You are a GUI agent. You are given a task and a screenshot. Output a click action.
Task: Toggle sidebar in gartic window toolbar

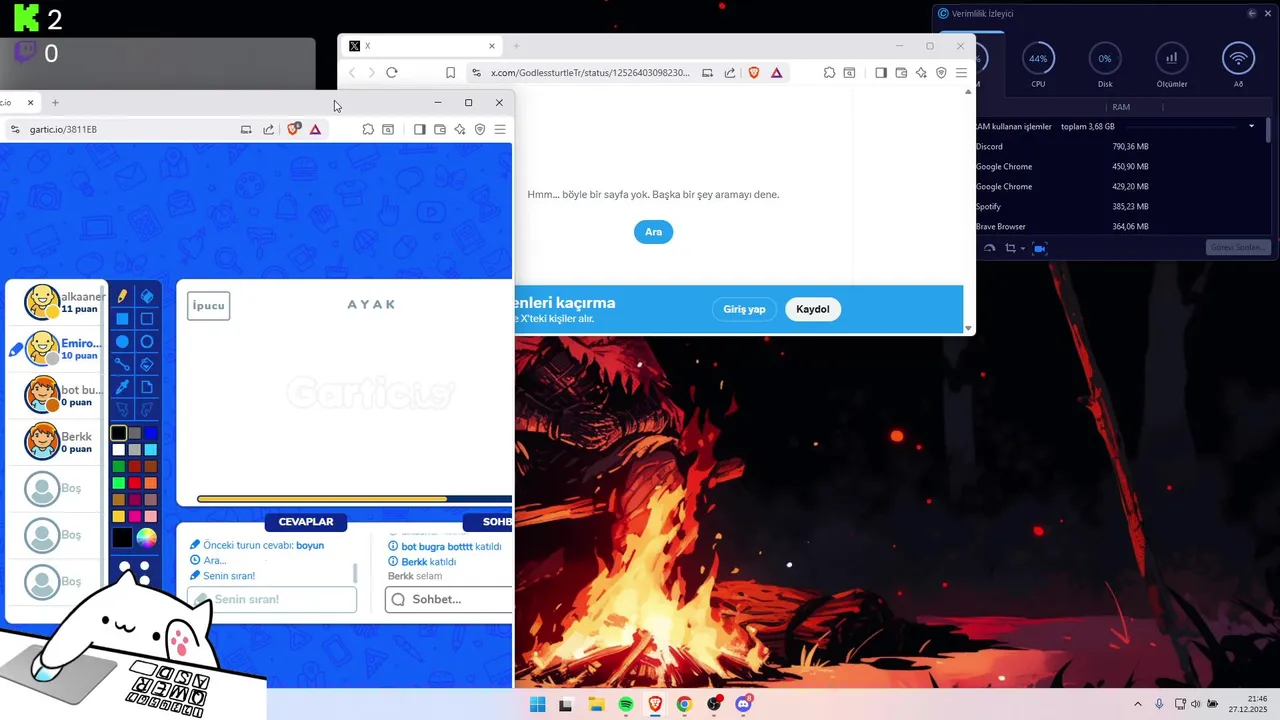419,129
